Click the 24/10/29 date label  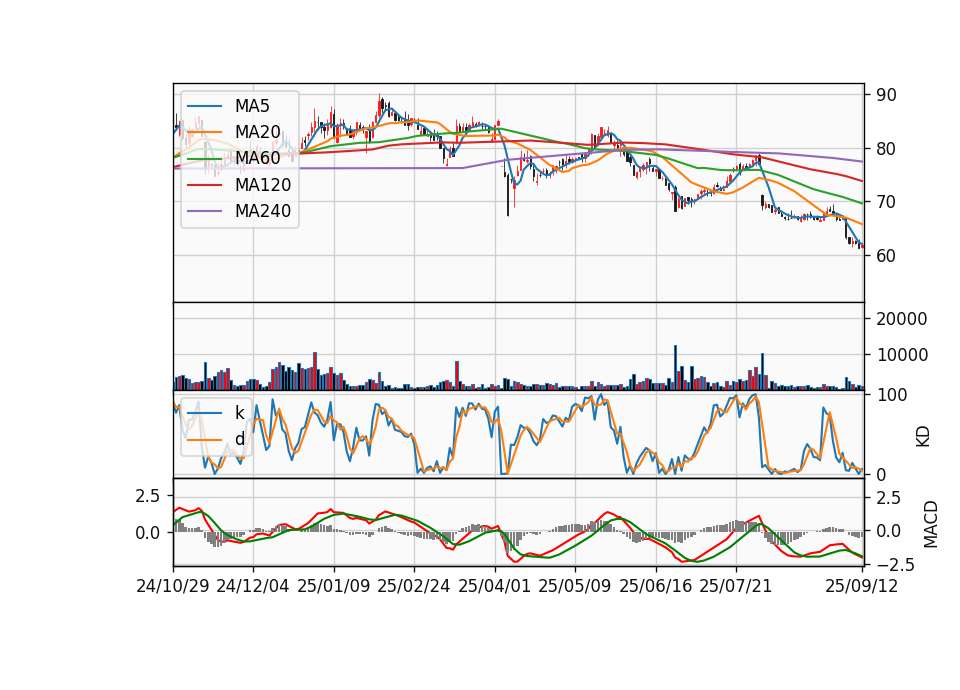click(173, 586)
